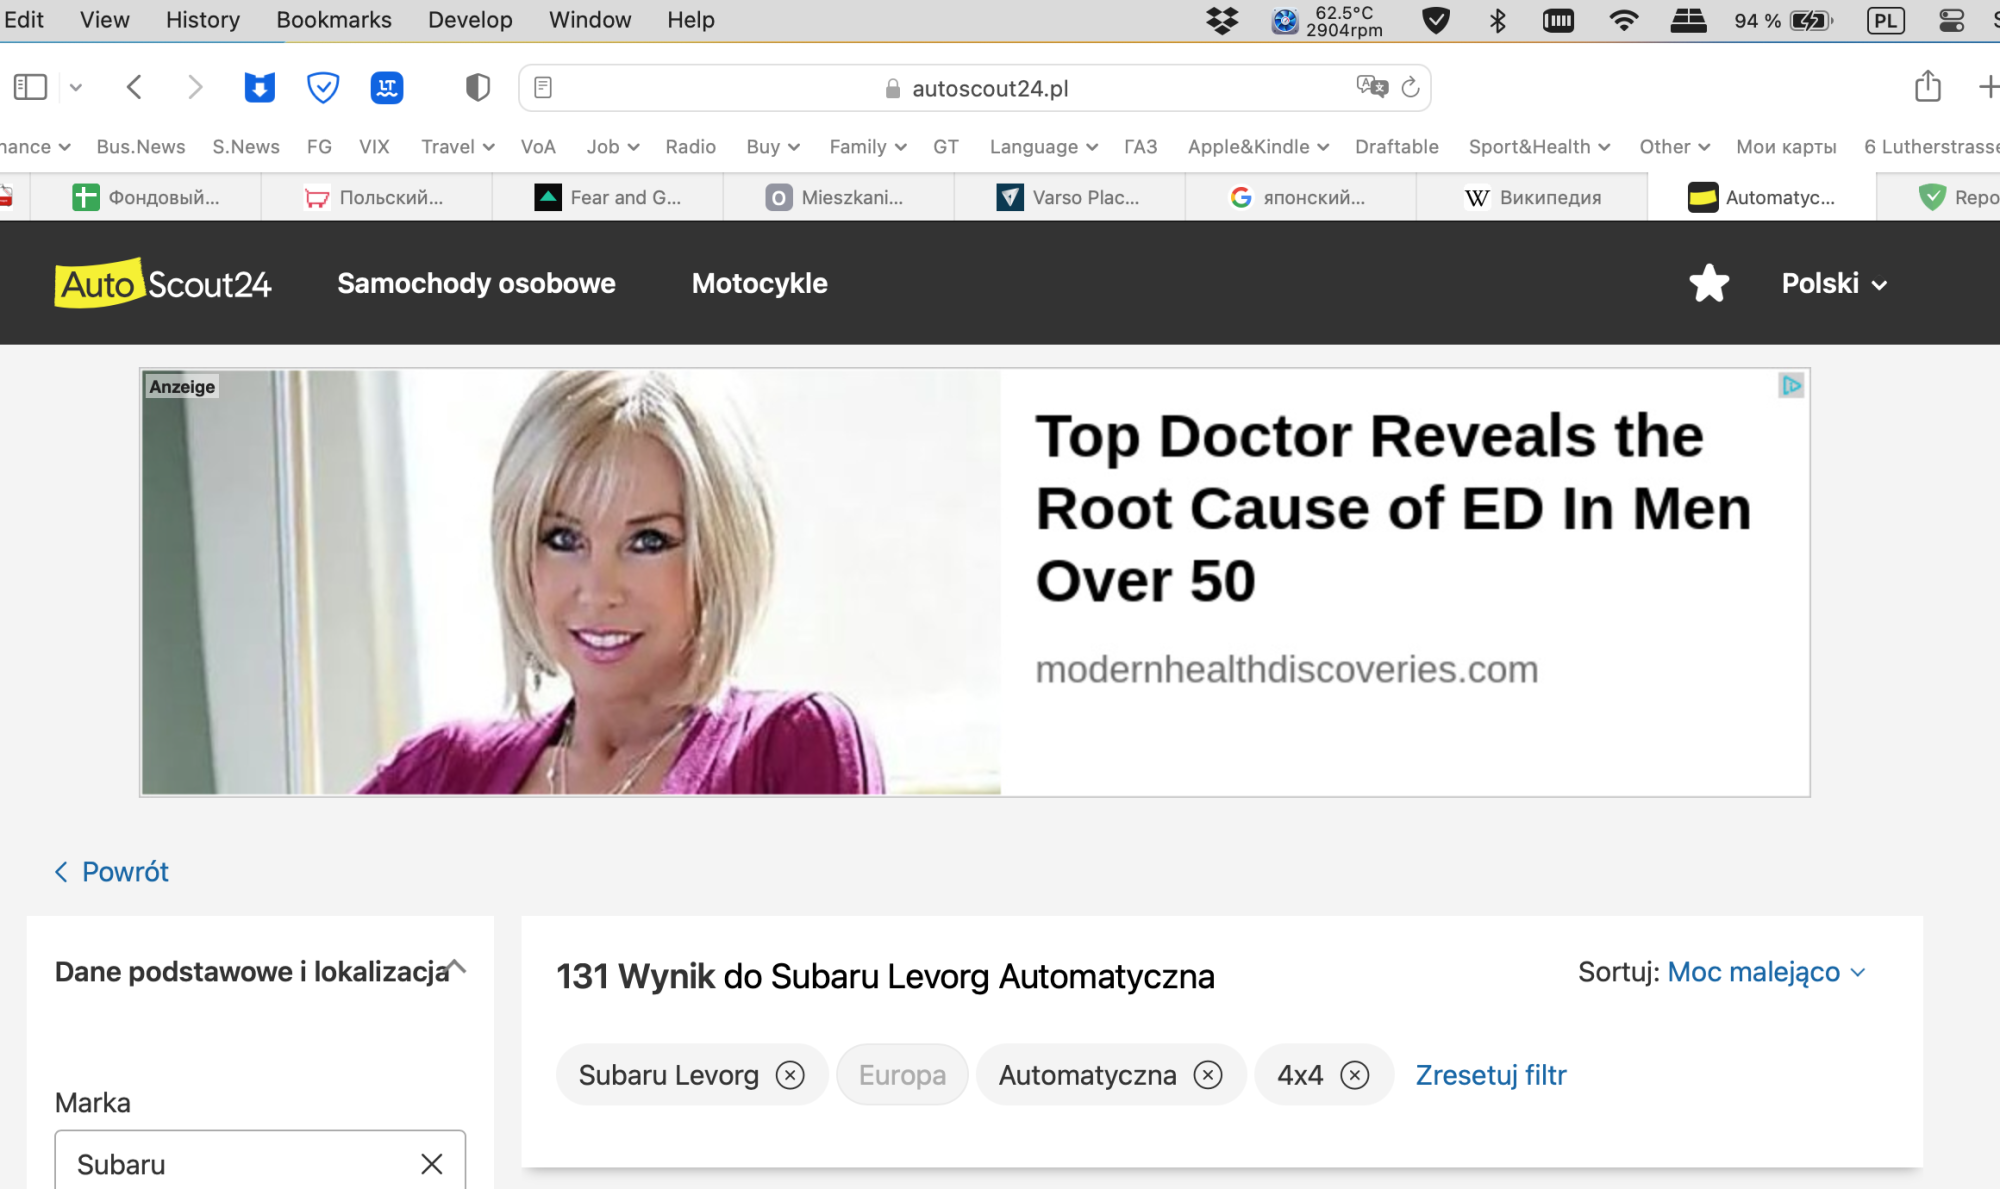The height and width of the screenshot is (1189, 2000).
Task: Switch to the Википедия tab
Action: (x=1534, y=198)
